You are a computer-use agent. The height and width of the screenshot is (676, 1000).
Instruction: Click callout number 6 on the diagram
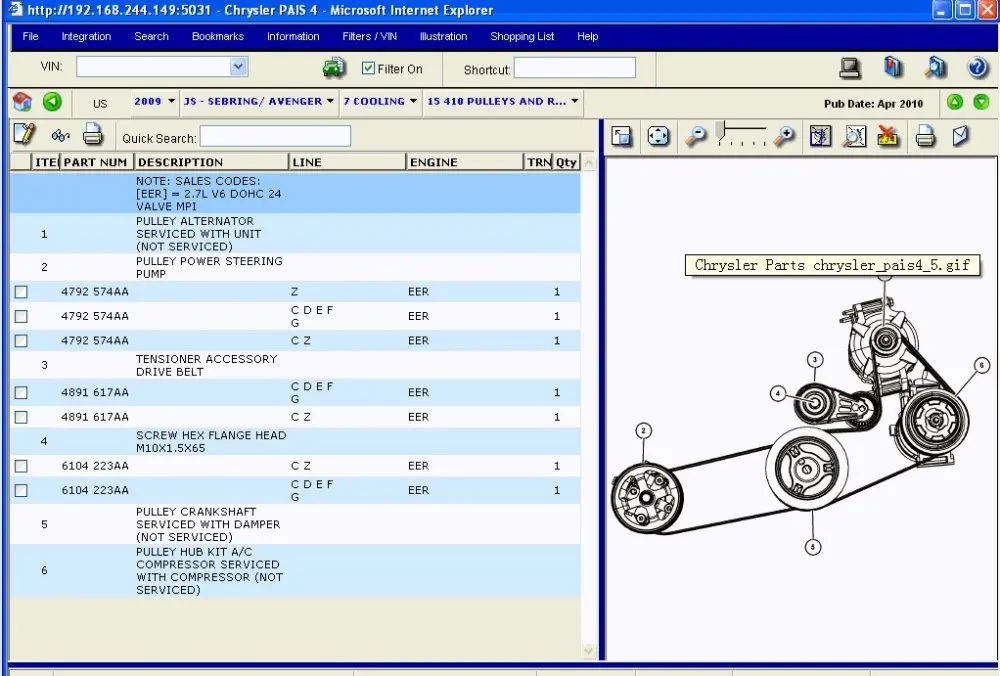pyautogui.click(x=982, y=365)
